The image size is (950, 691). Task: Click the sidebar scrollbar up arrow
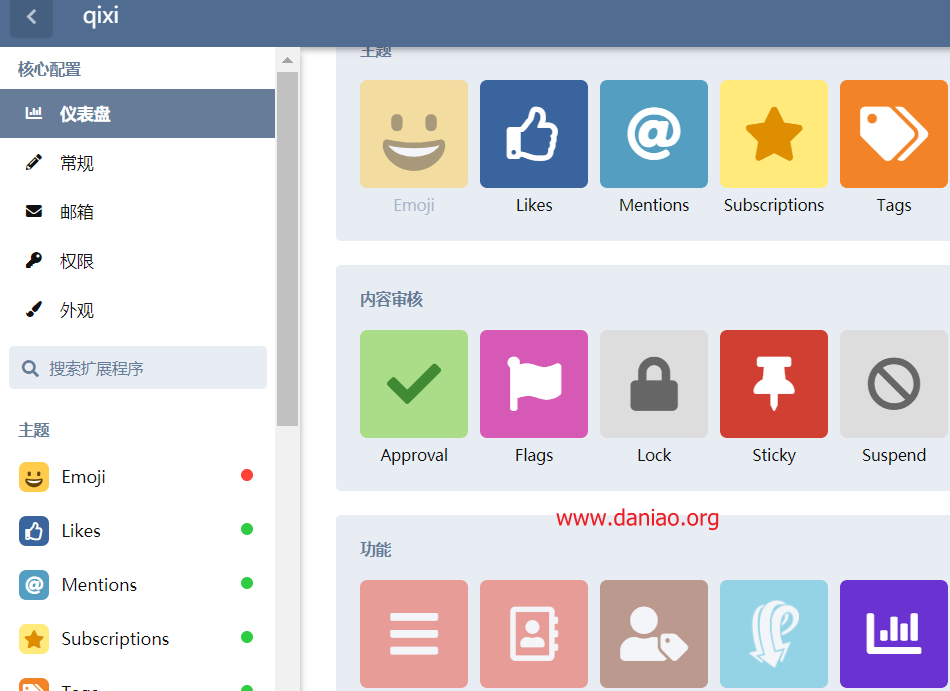tap(288, 60)
